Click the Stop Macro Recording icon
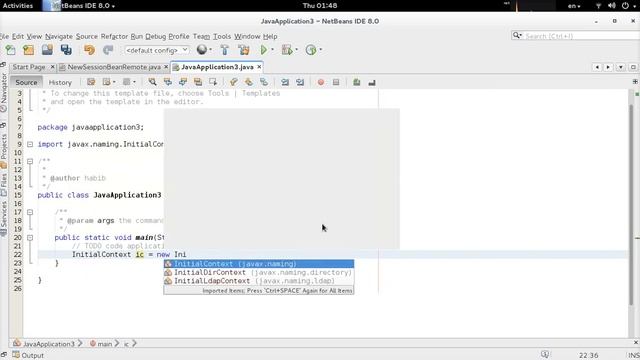Screen dimensions: 640x360 point(336,82)
